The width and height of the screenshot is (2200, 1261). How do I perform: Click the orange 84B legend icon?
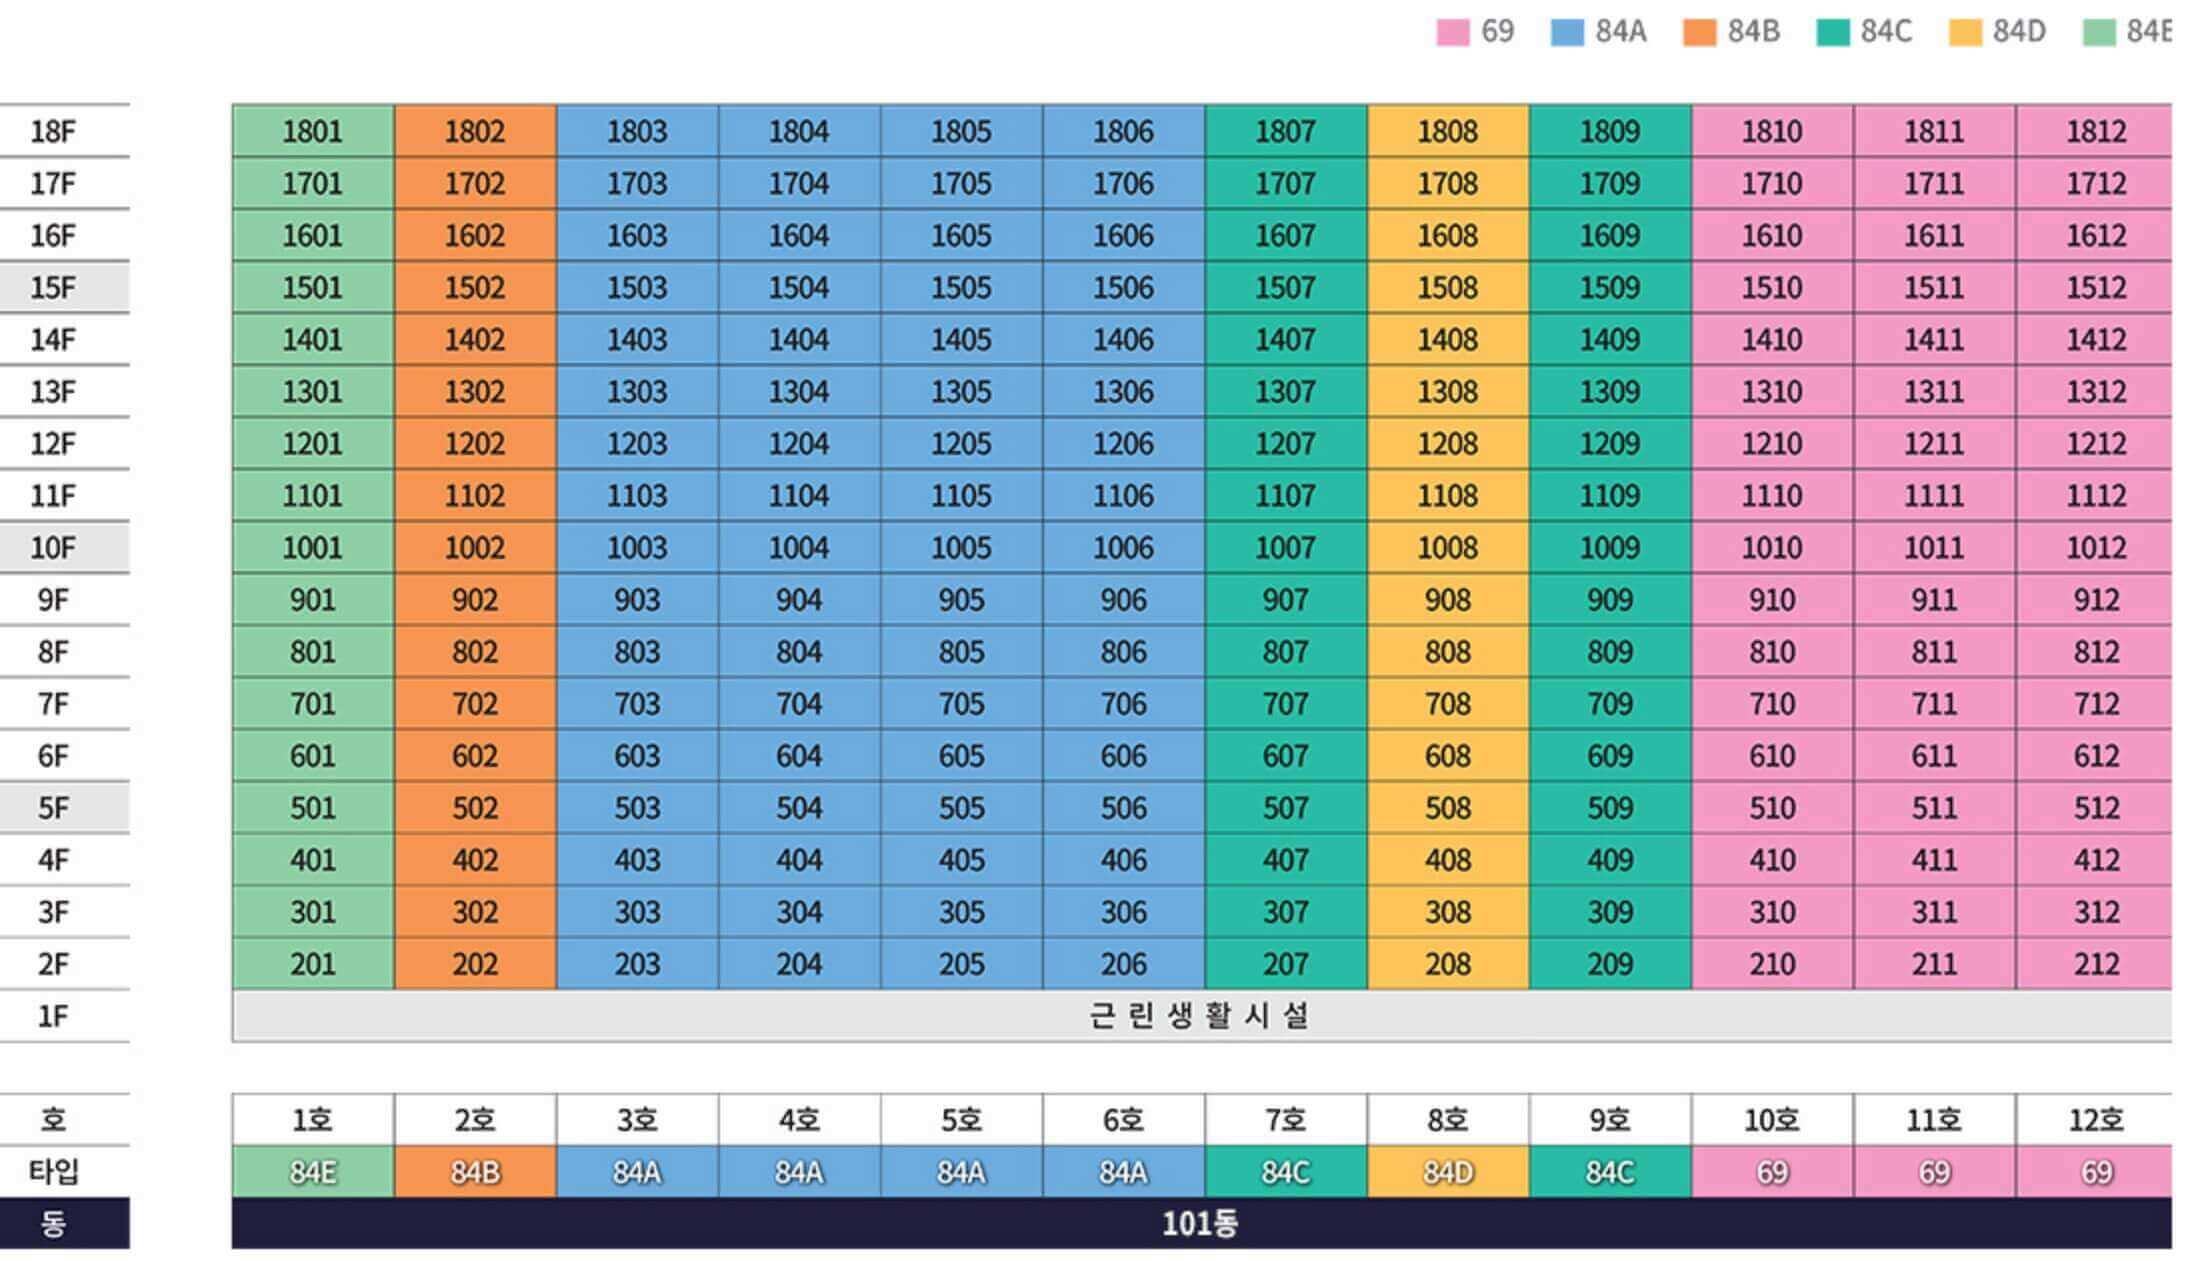(x=1698, y=33)
